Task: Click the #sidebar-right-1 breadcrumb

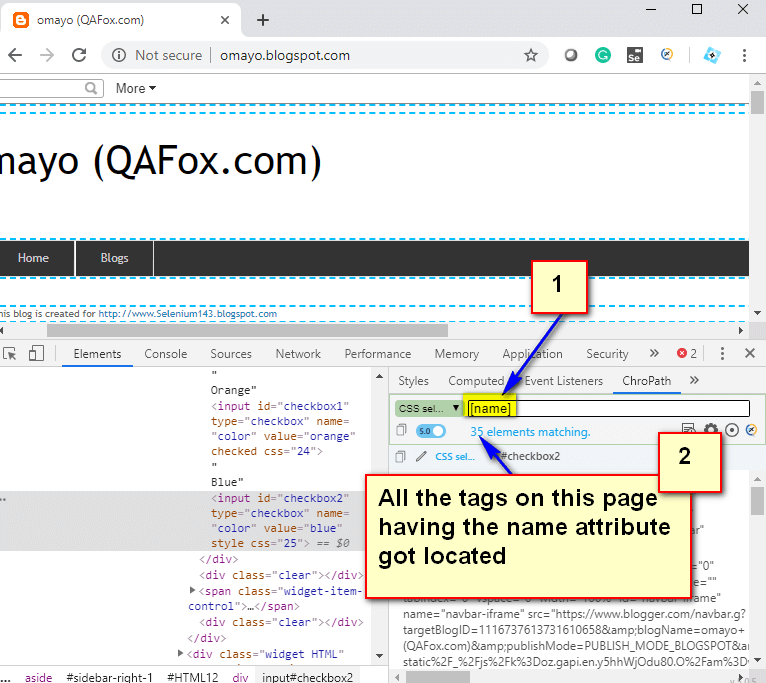Action: [x=109, y=677]
